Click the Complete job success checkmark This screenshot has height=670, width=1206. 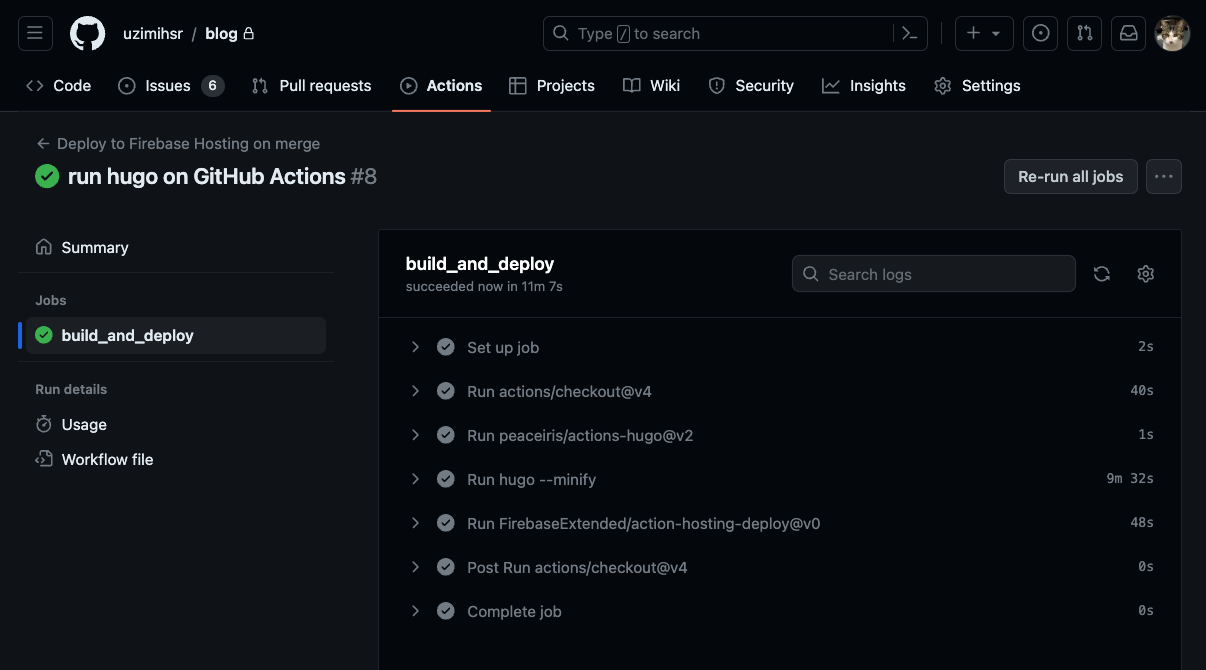tap(446, 611)
